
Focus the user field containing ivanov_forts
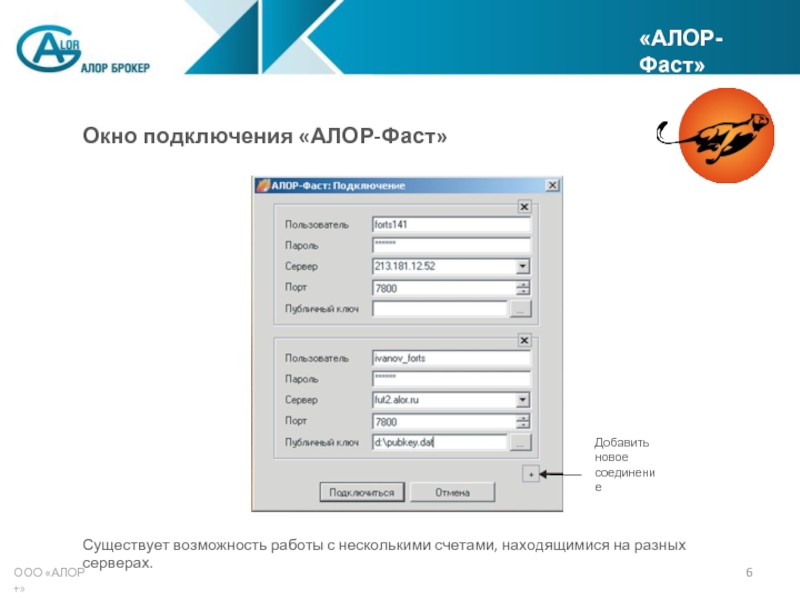(451, 358)
